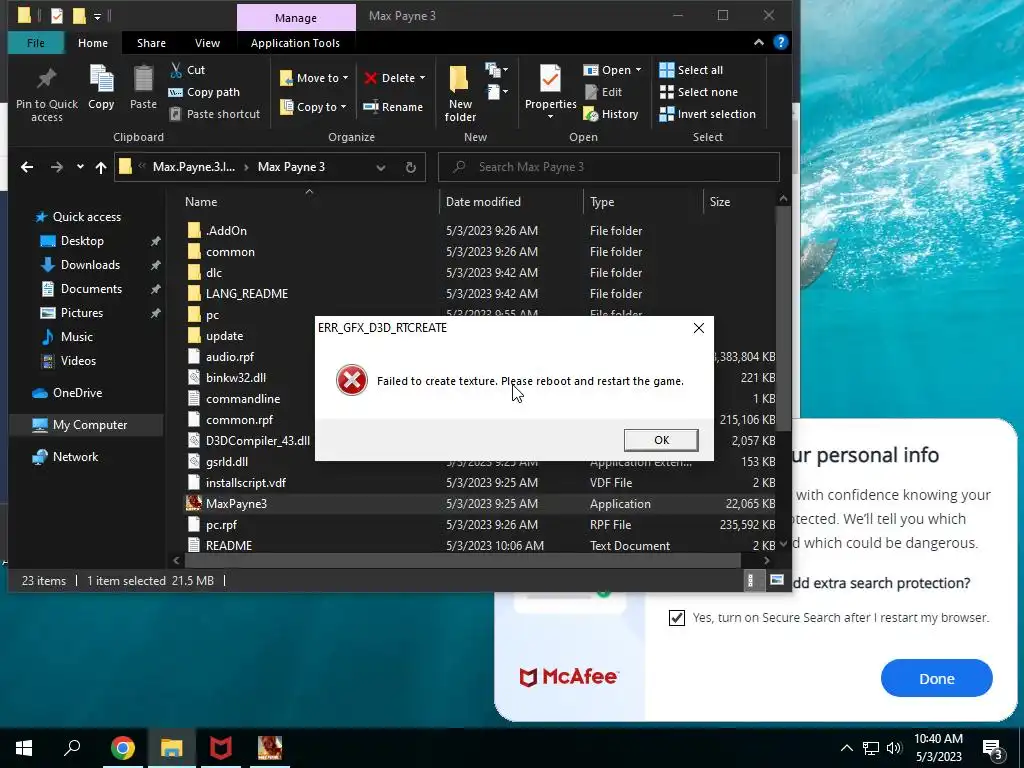Select the dlc folder row
The width and height of the screenshot is (1024, 768).
(480, 273)
